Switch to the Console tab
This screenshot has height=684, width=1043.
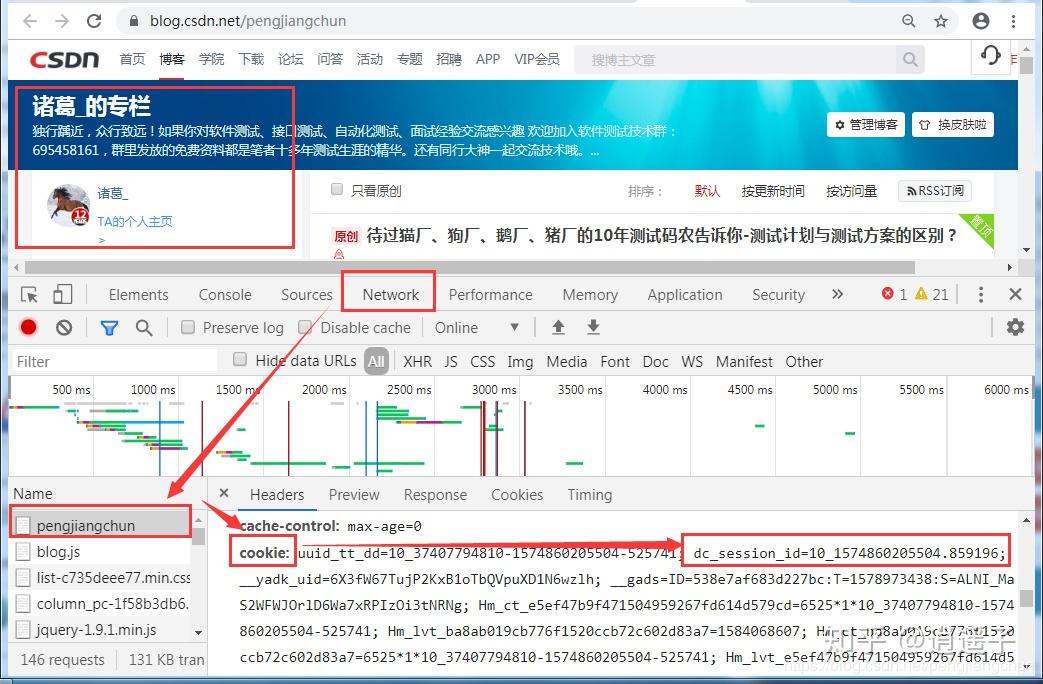tap(225, 295)
